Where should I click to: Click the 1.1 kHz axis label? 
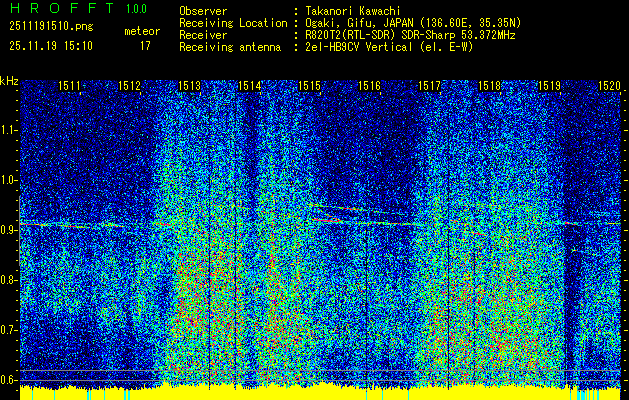click(x=8, y=130)
